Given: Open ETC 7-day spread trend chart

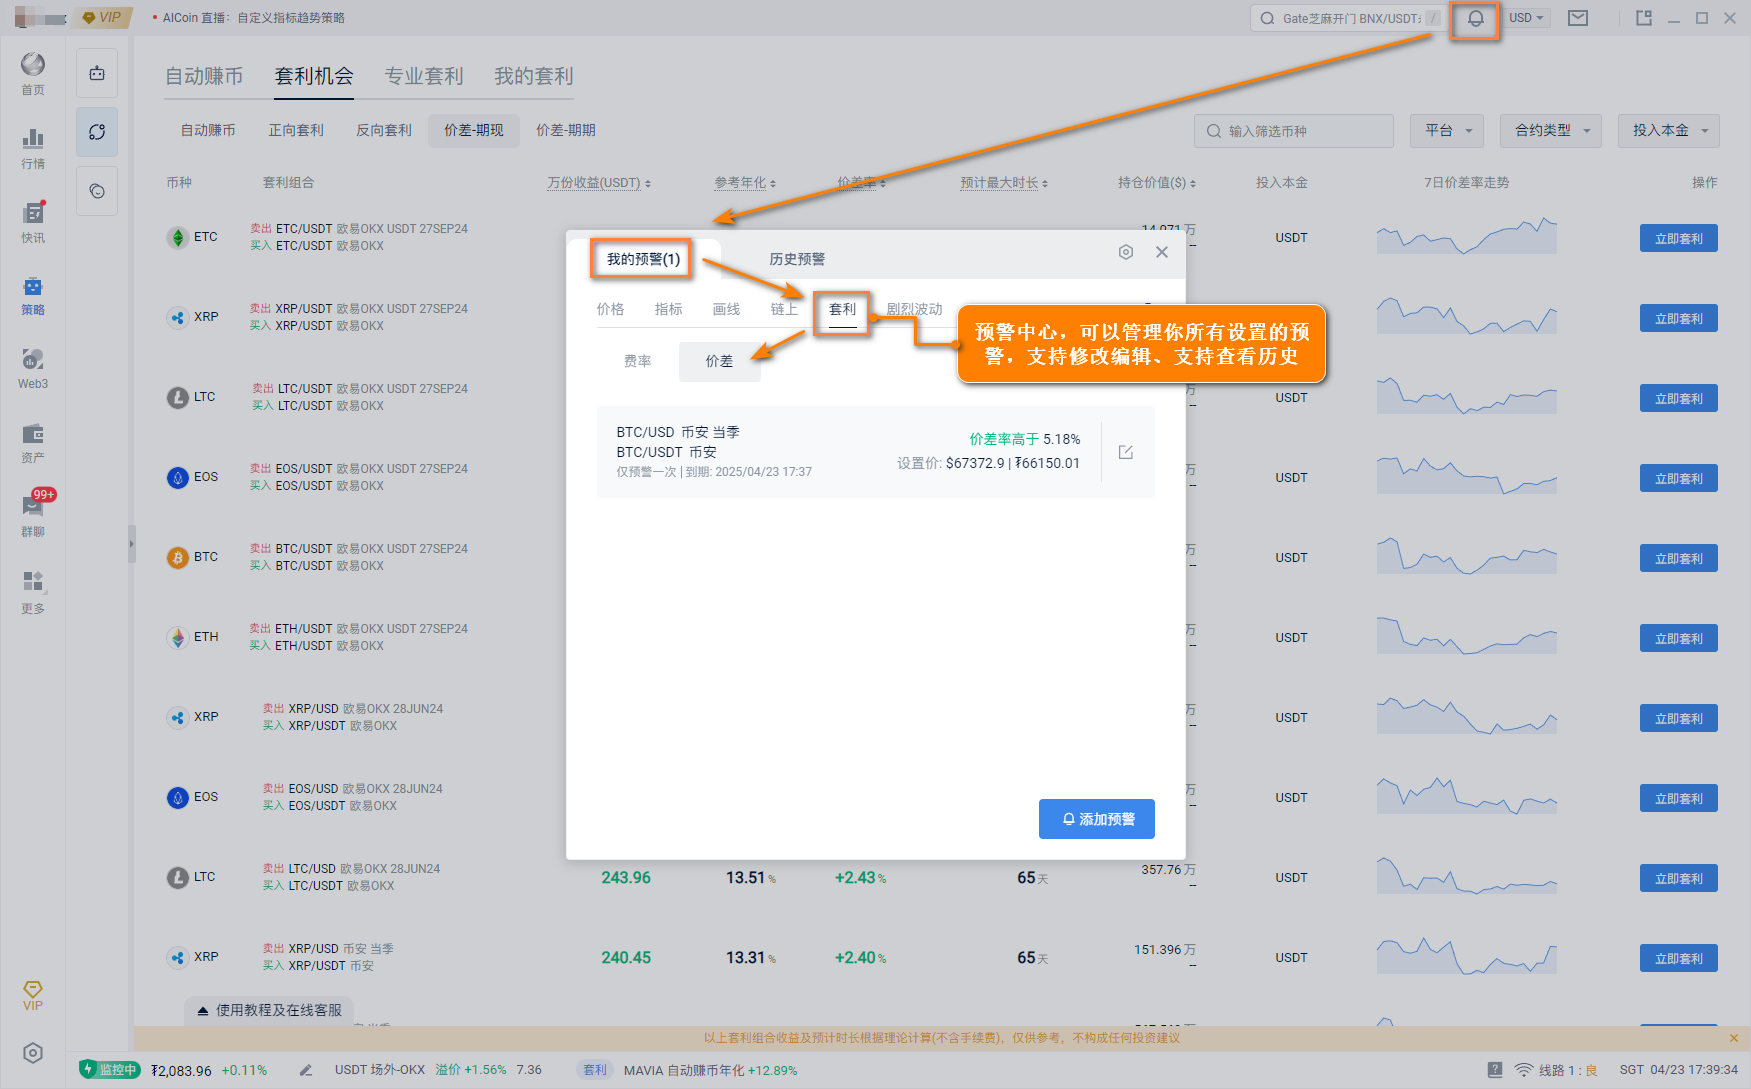Looking at the screenshot, I should click(x=1467, y=236).
